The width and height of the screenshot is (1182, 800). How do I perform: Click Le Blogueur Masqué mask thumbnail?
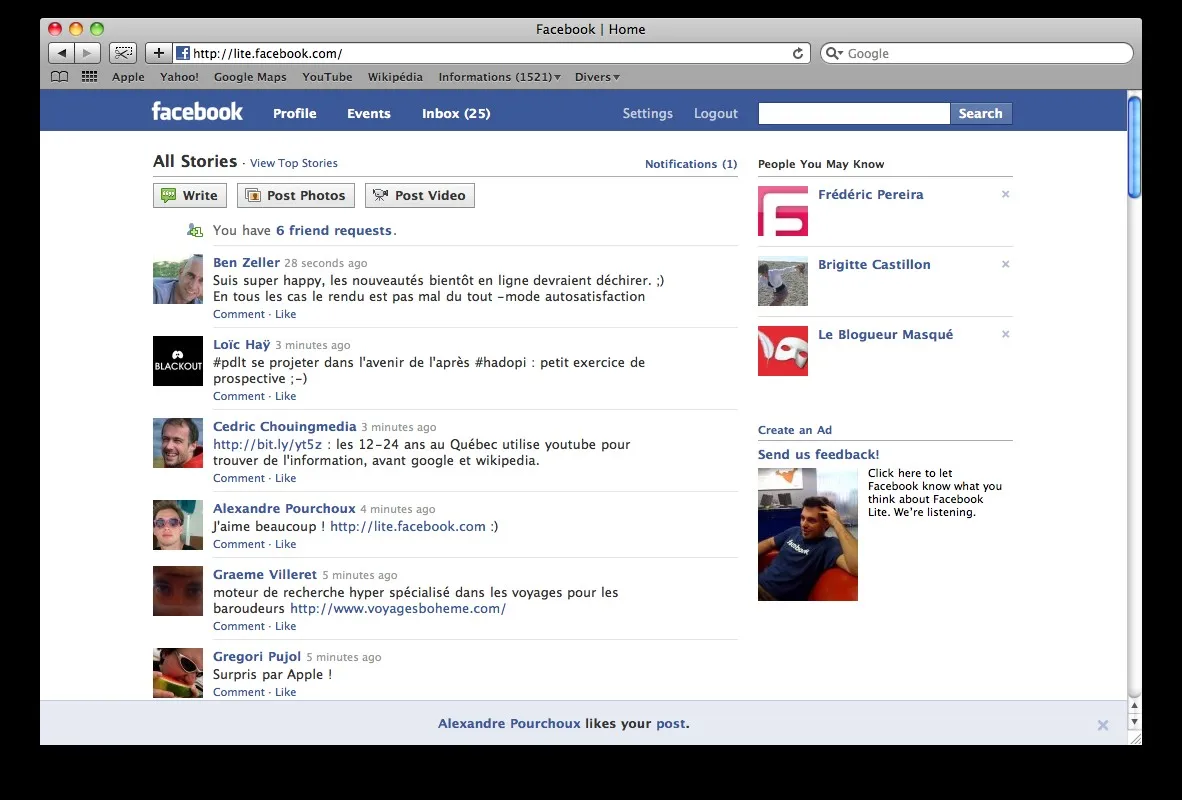[782, 351]
